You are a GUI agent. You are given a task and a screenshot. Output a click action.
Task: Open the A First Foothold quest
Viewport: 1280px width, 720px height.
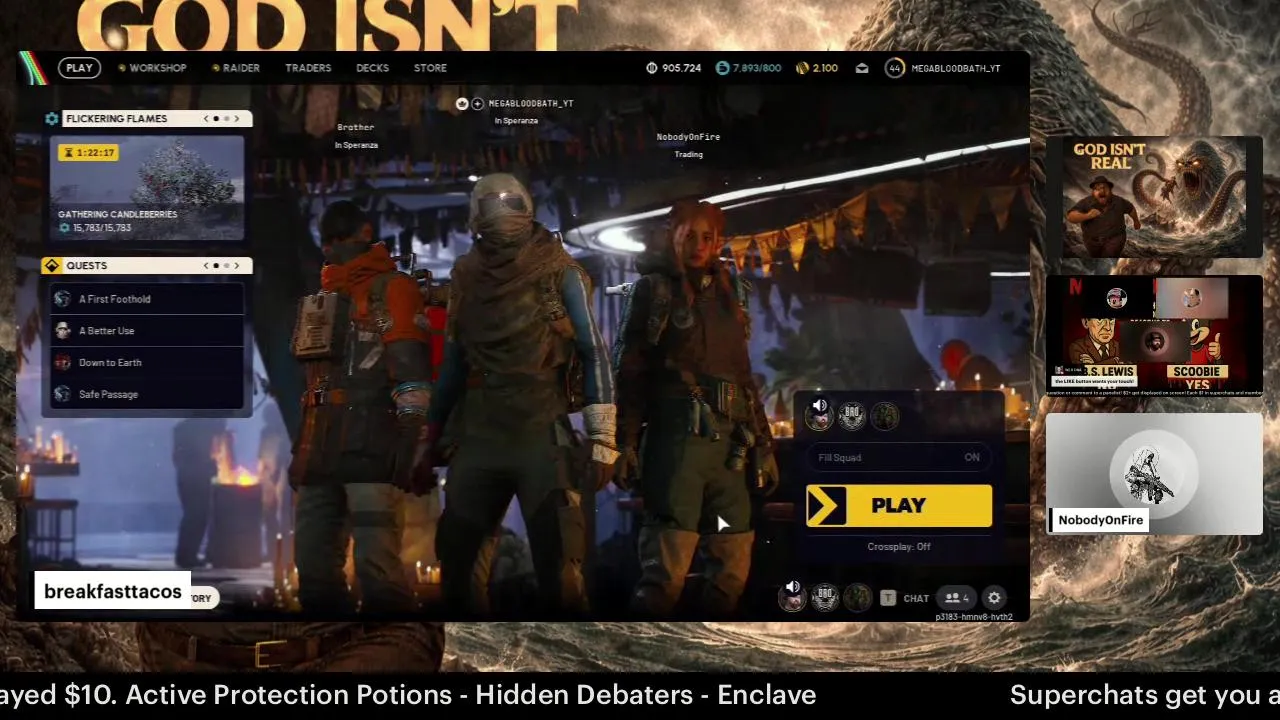[x=147, y=299]
